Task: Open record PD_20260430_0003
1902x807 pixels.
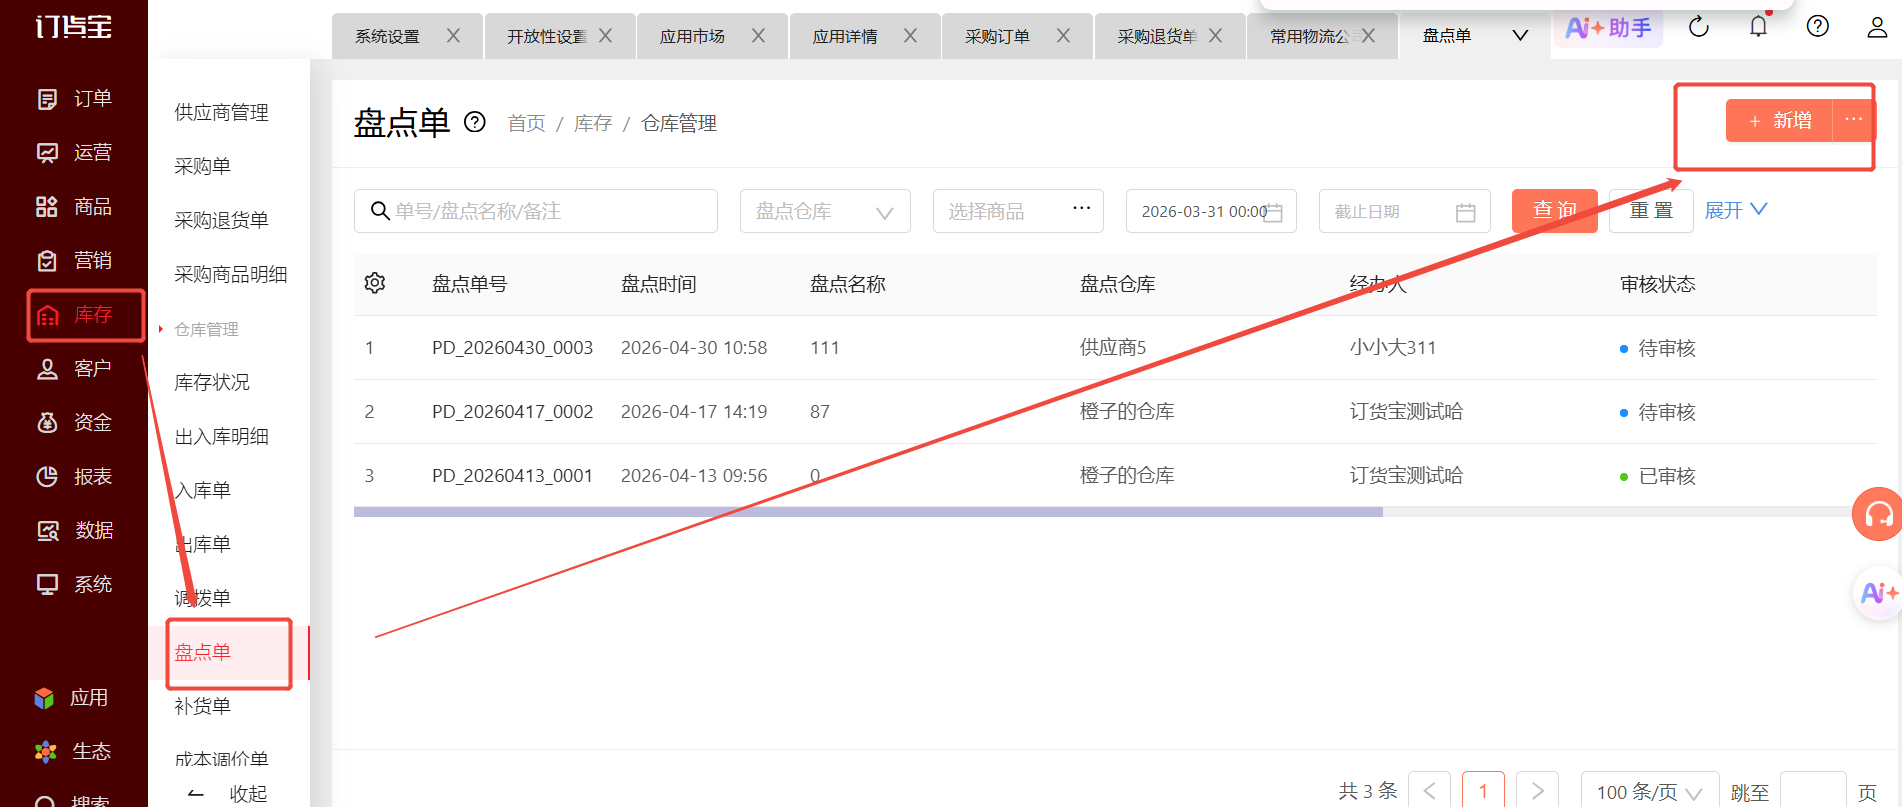Action: coord(512,347)
